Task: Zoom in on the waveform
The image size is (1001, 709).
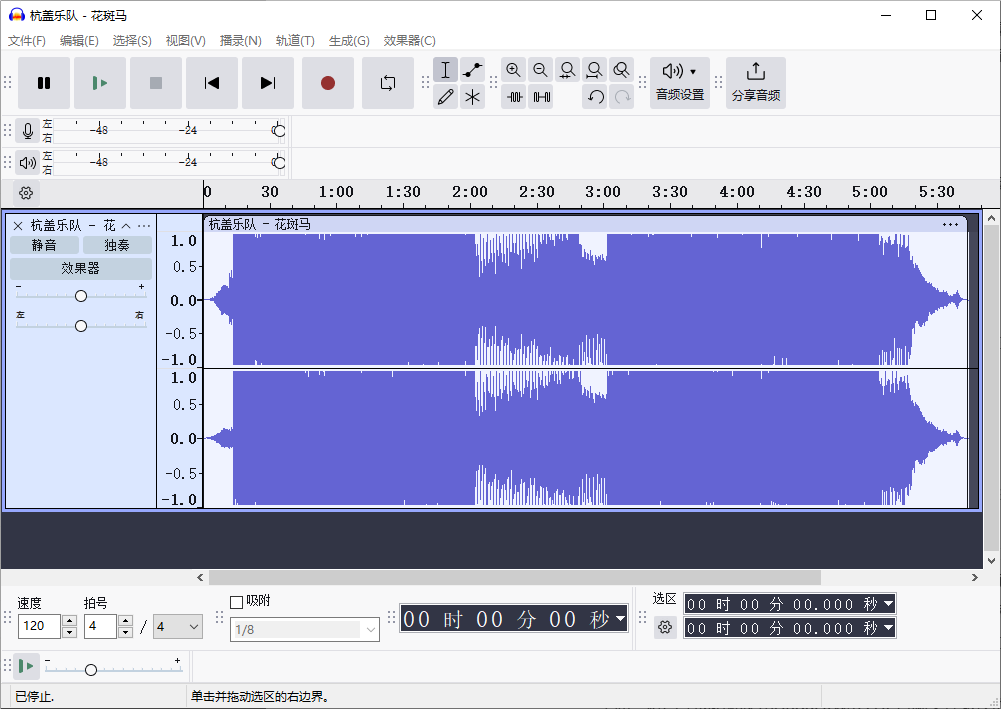Action: coord(513,69)
